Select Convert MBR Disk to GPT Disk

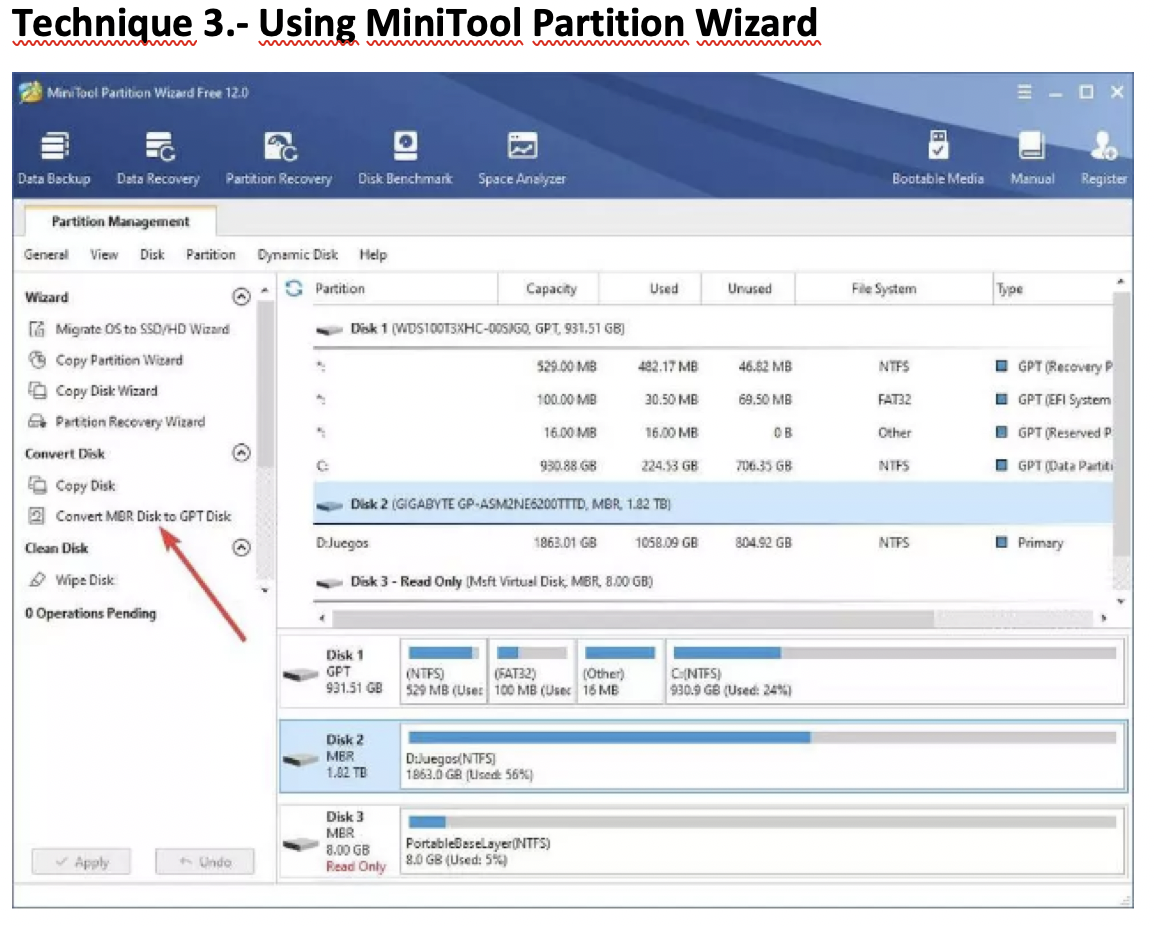(x=144, y=516)
